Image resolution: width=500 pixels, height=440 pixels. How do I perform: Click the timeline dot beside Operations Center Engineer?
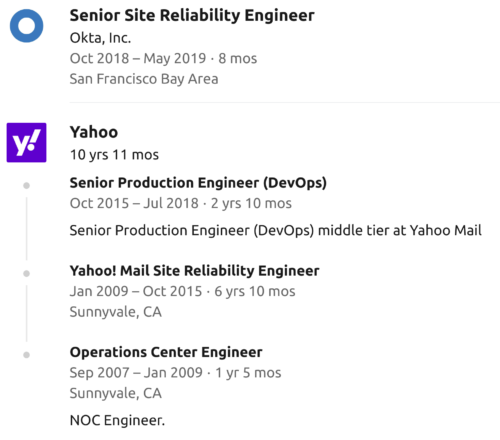26,355
